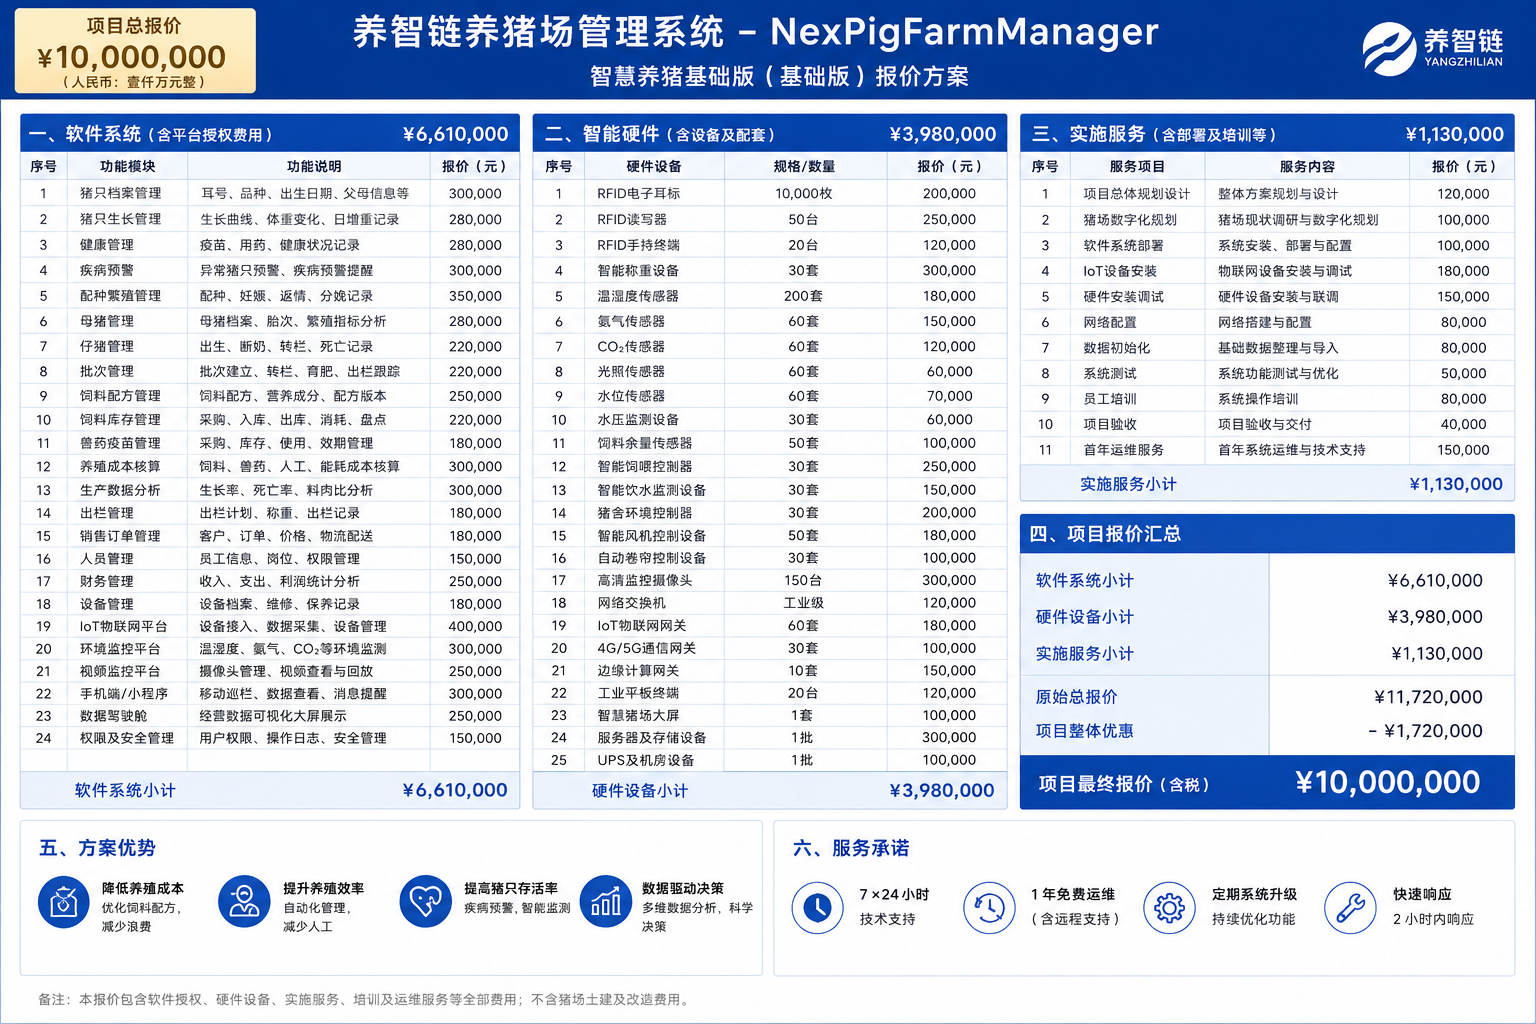Viewport: 1536px width, 1024px height.
Task: Click the 智慧猪场大屏 hardware name
Action: [638, 715]
